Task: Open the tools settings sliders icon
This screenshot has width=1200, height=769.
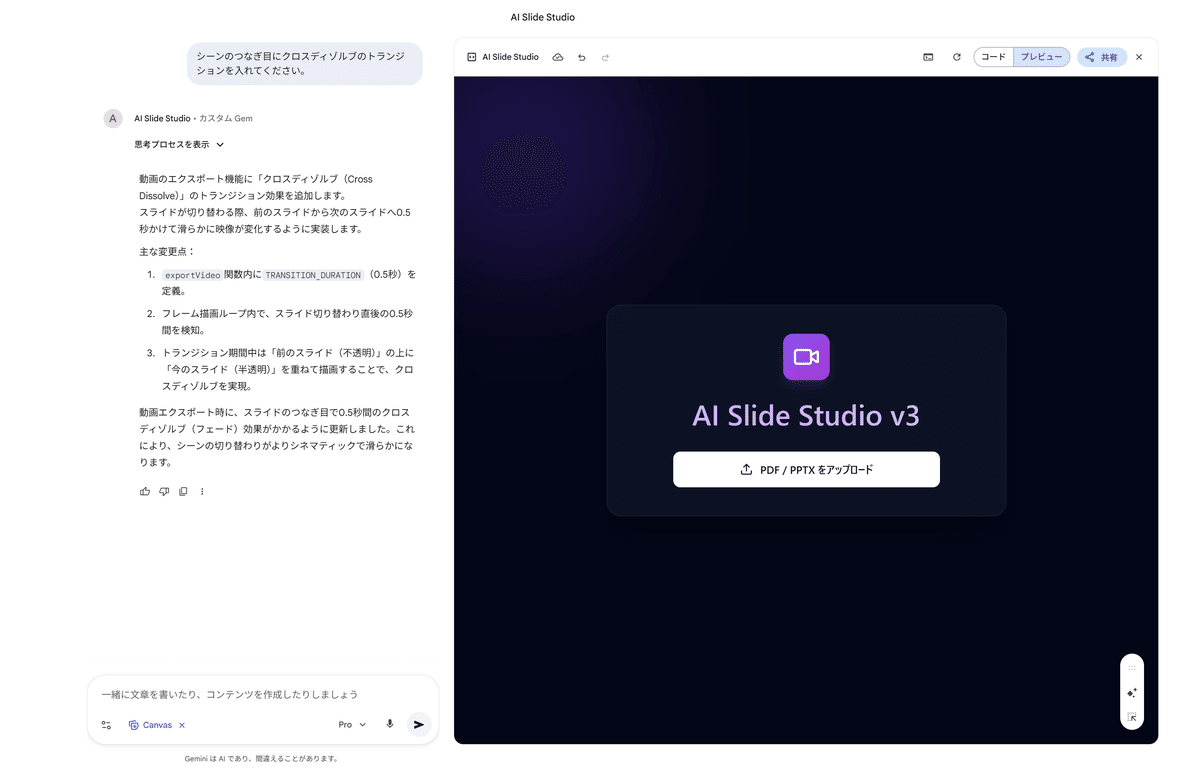Action: point(106,725)
